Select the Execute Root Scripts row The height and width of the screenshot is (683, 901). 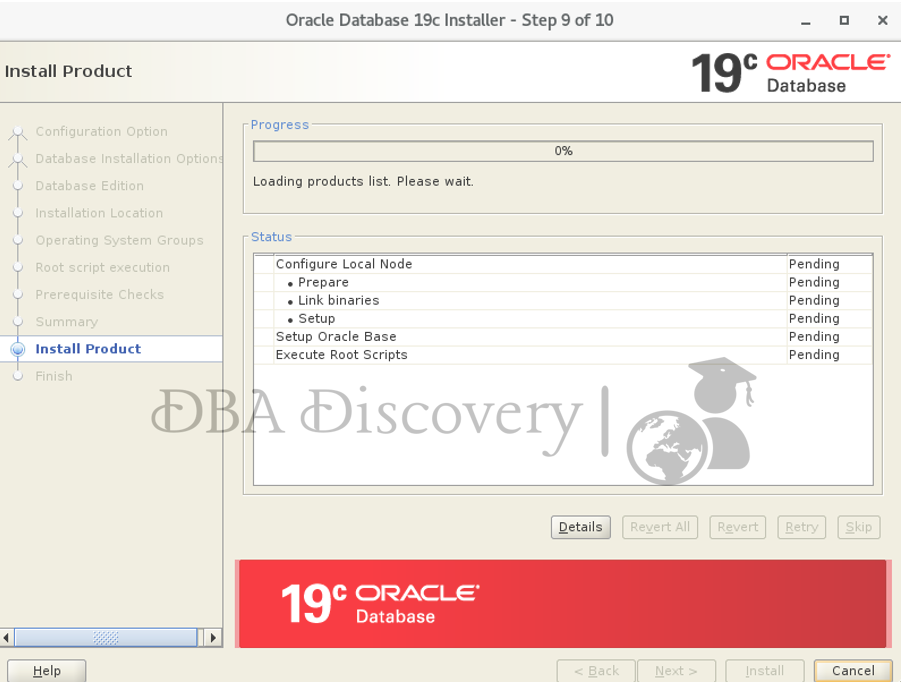coord(341,355)
